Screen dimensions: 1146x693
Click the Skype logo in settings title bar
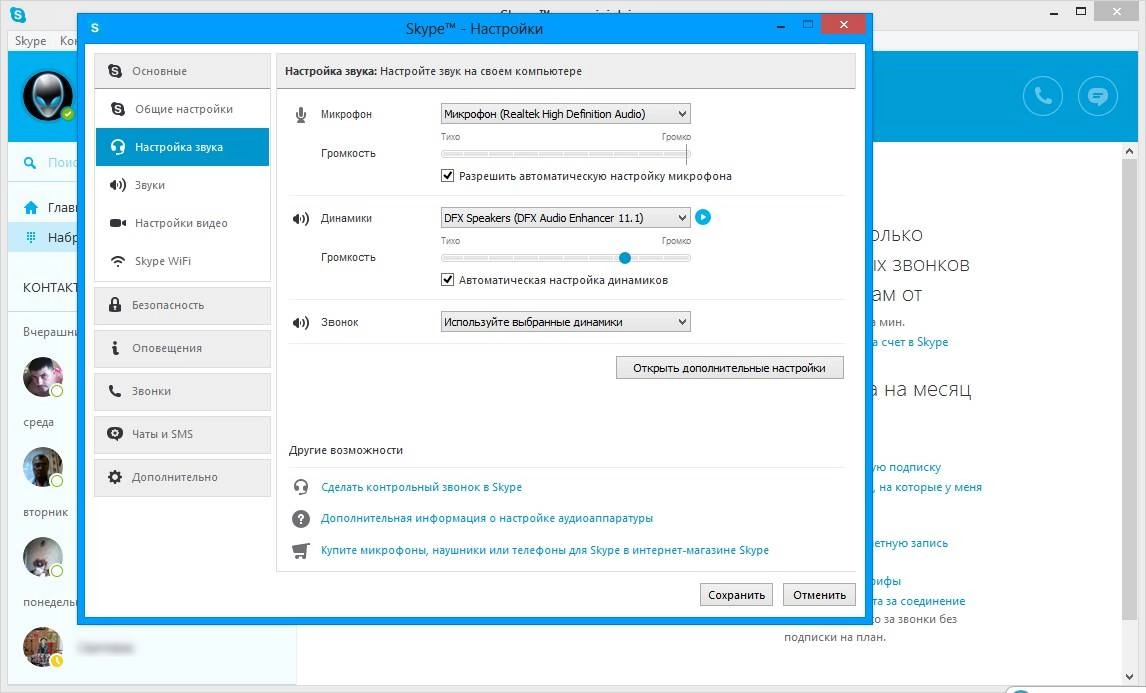95,28
